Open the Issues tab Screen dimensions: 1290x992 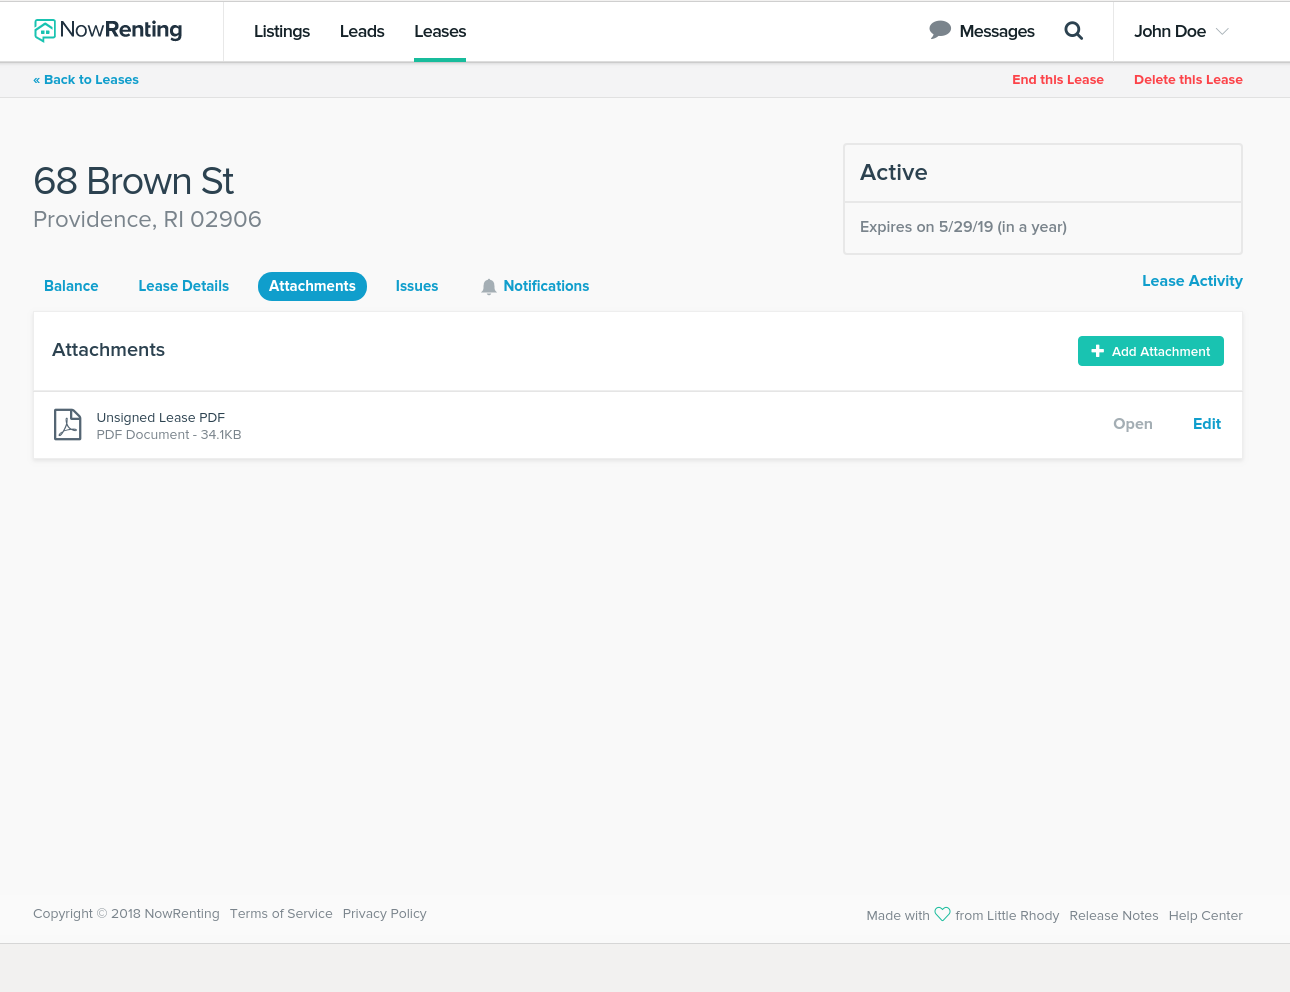[x=417, y=286]
